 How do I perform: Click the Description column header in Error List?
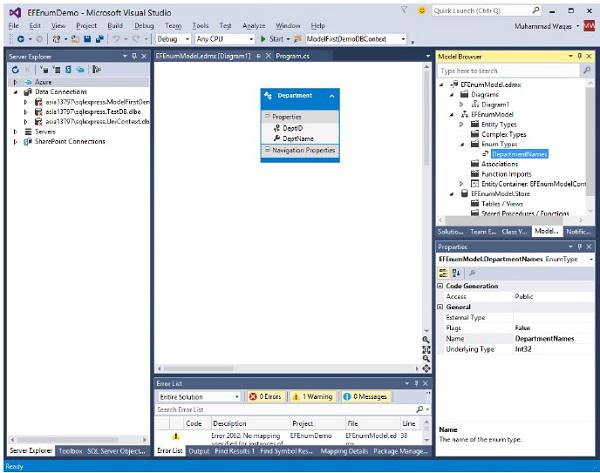click(230, 424)
